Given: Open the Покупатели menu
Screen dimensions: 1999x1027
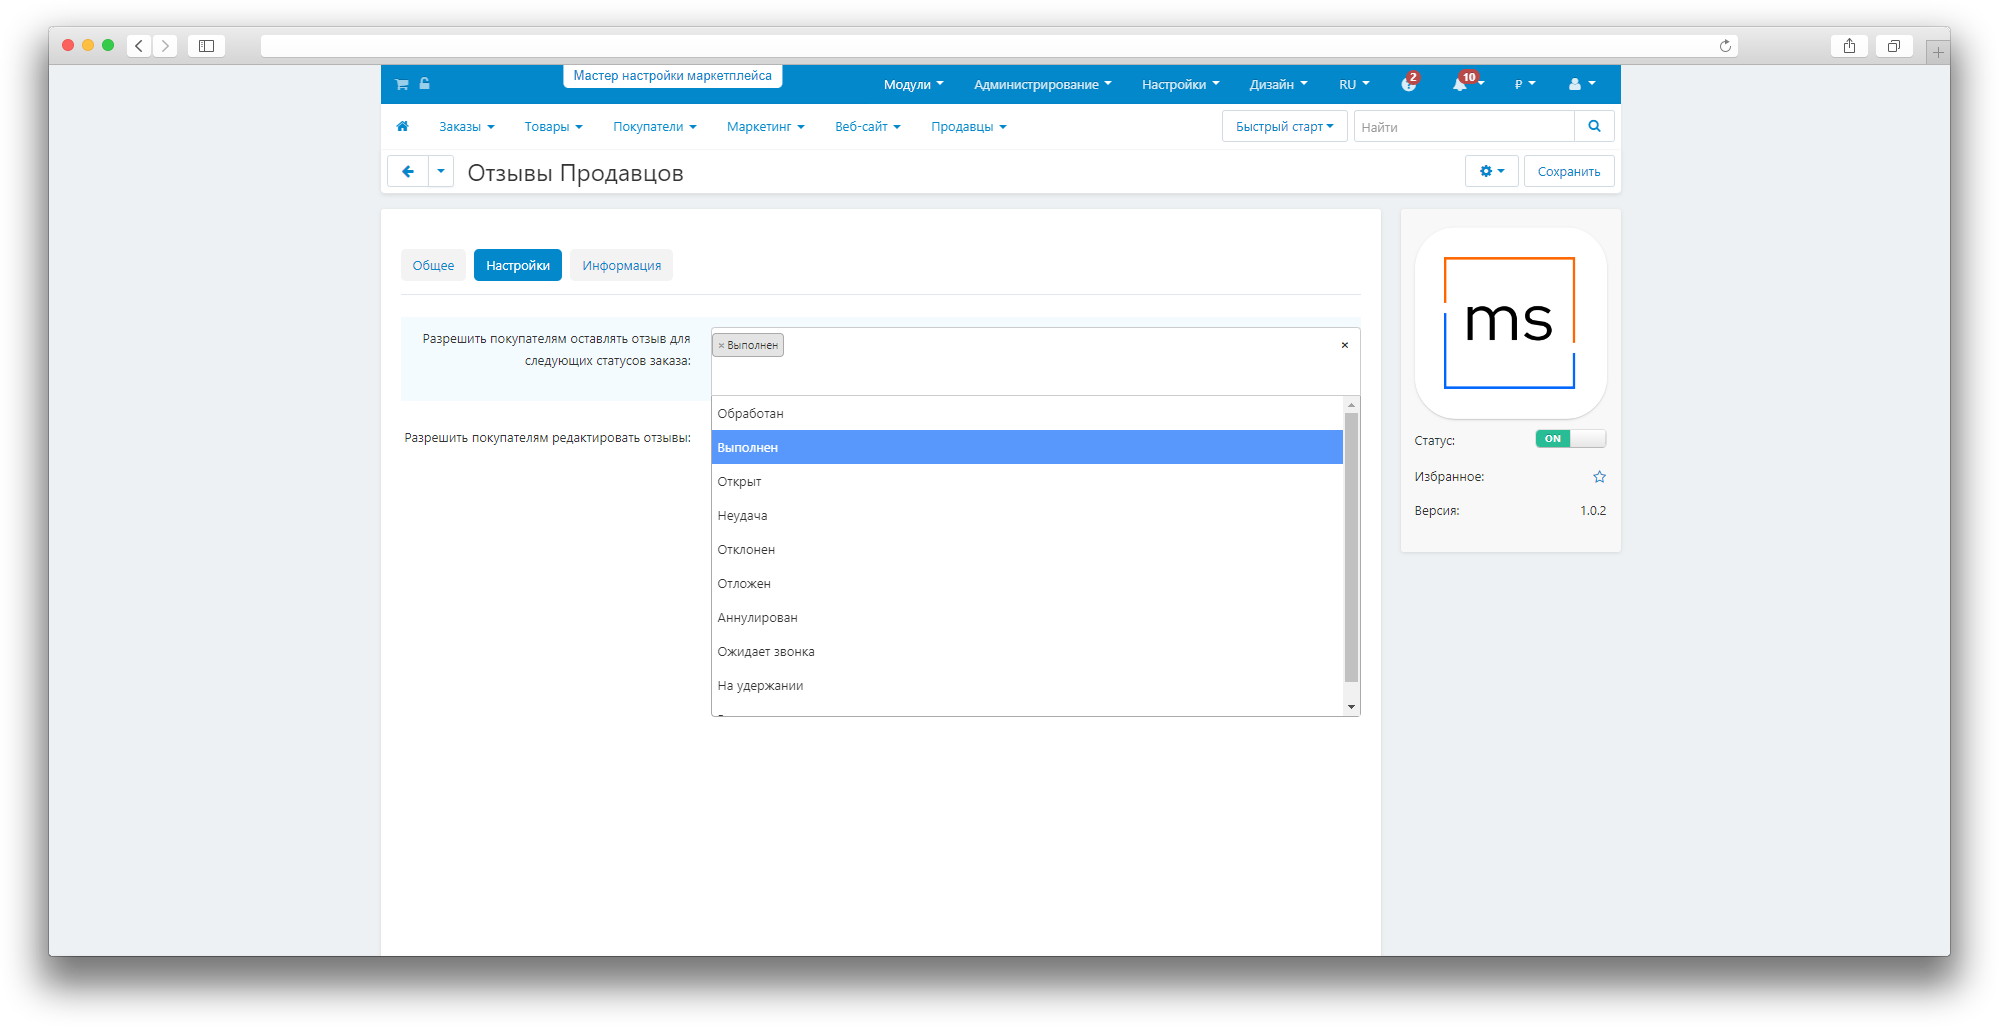Looking at the screenshot, I should tap(654, 126).
